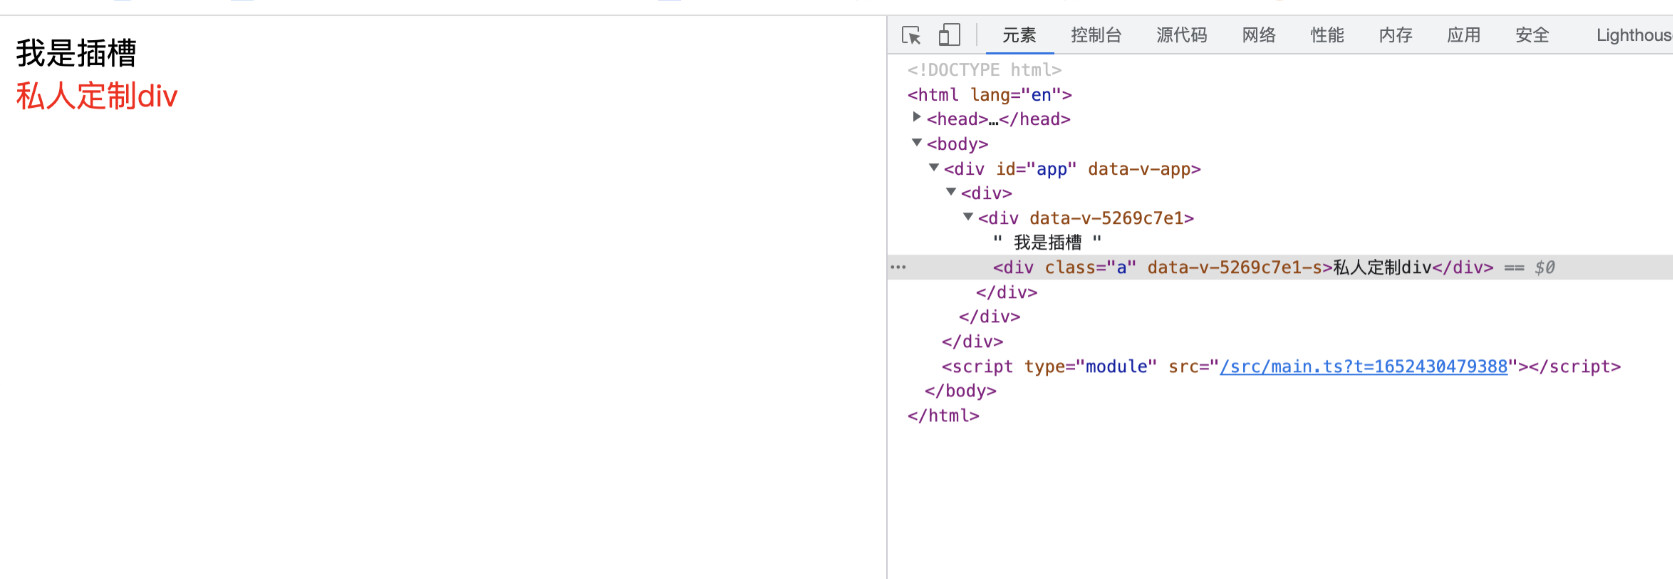Click the red 私人定制div page text
The image size is (1673, 579).
point(97,96)
